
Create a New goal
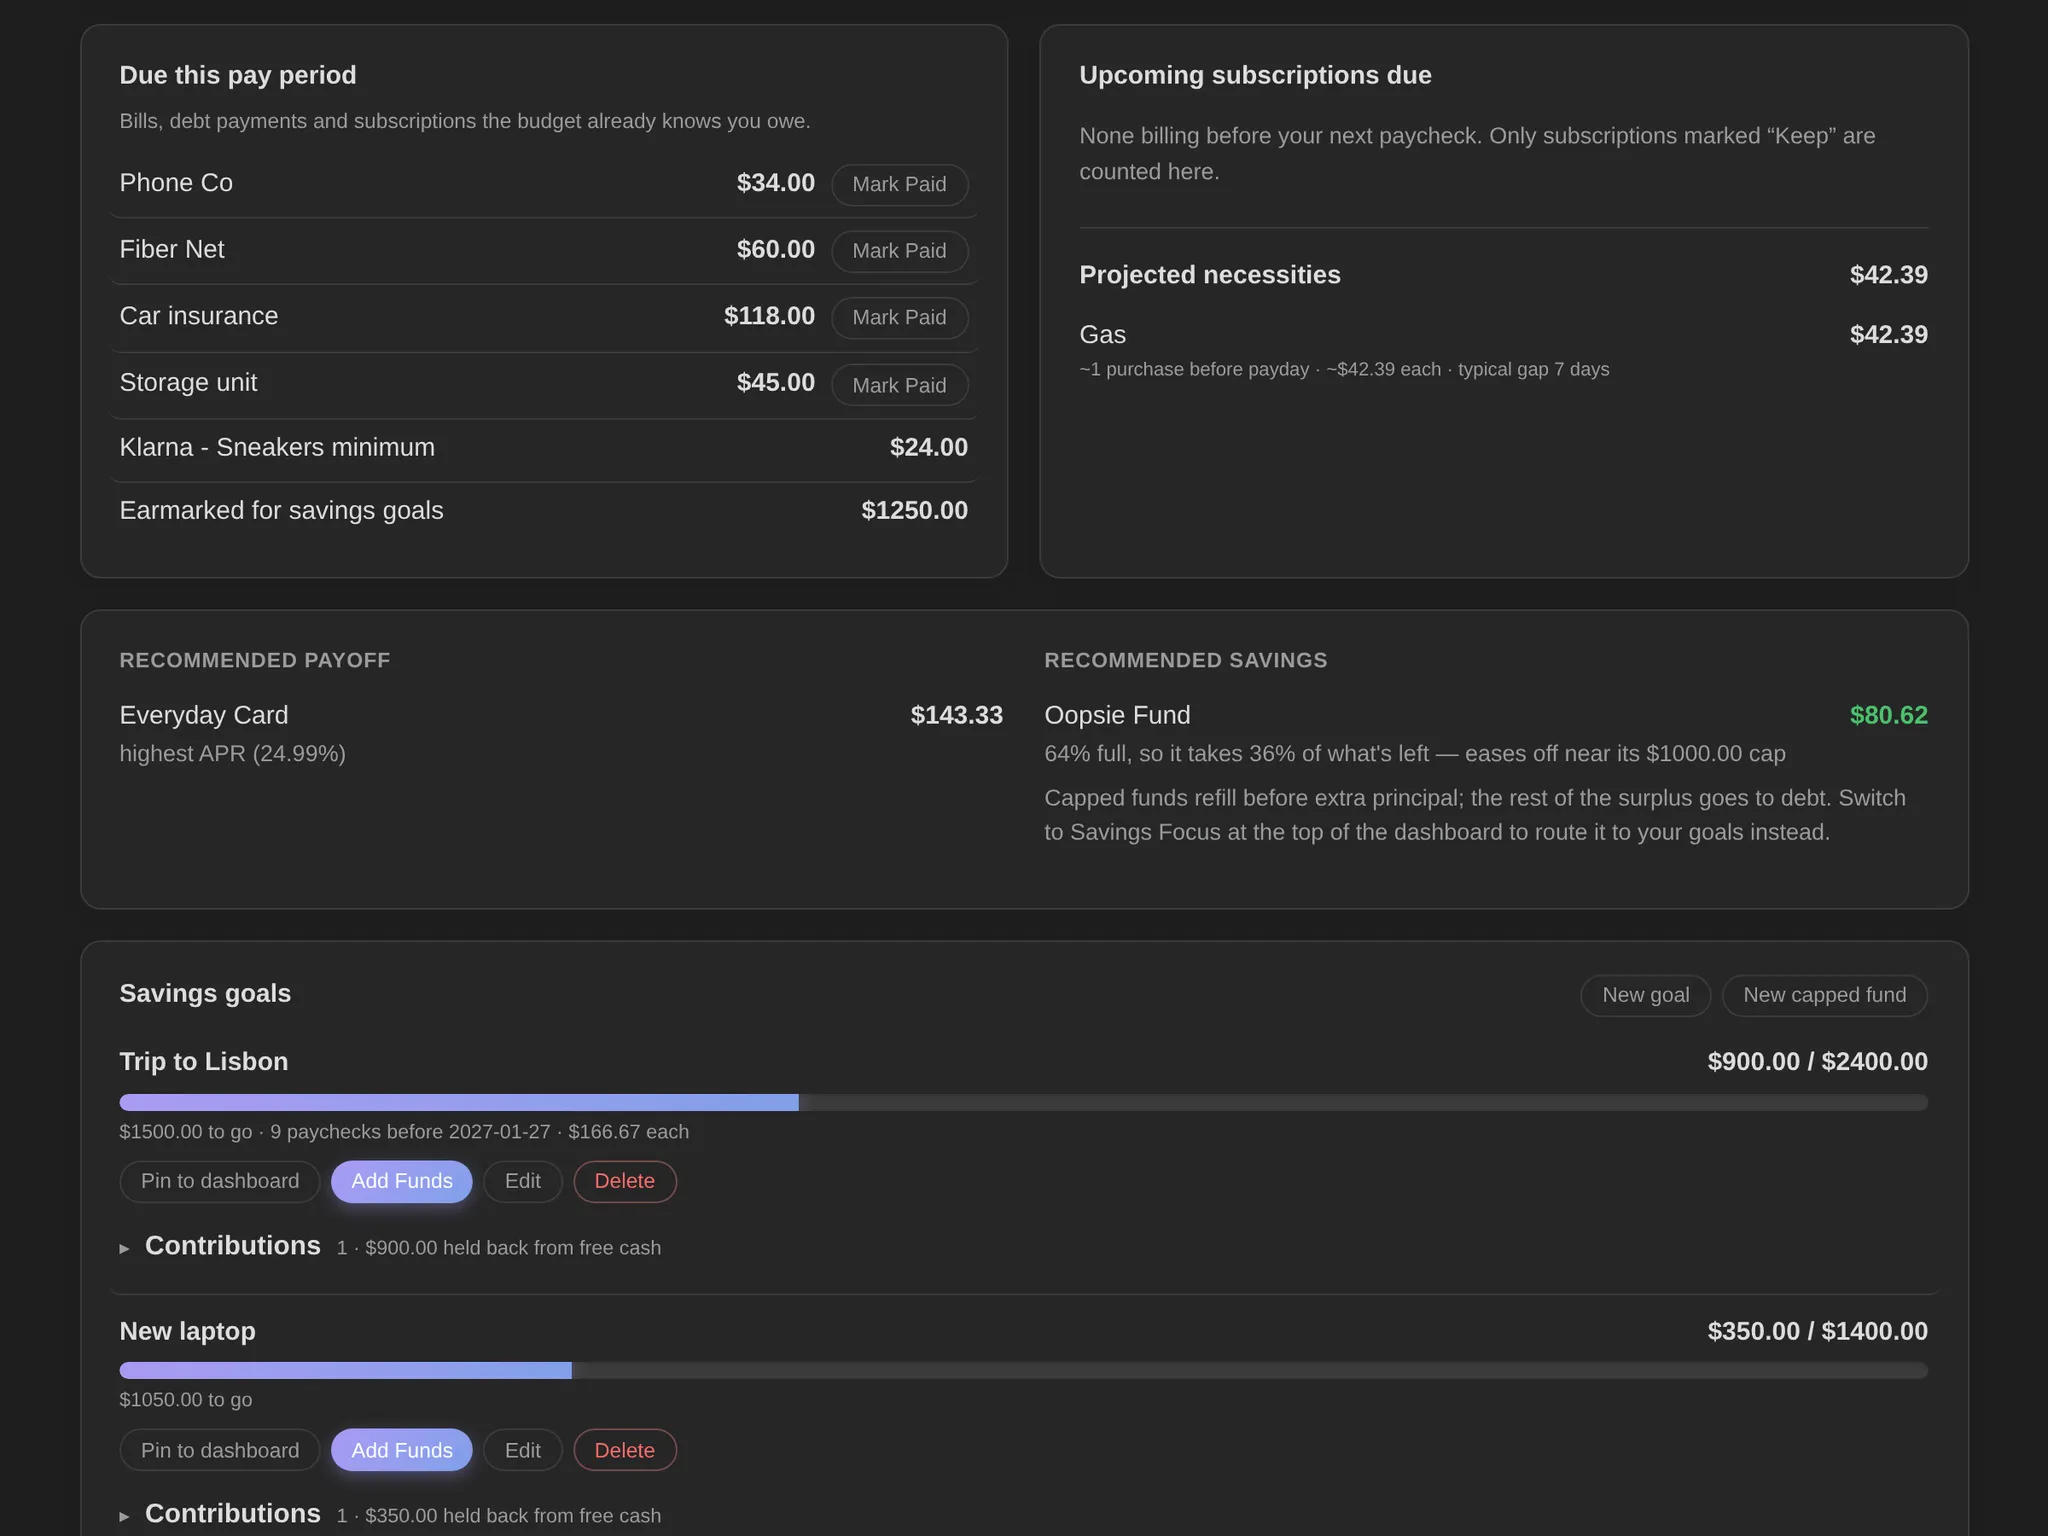tap(1645, 995)
